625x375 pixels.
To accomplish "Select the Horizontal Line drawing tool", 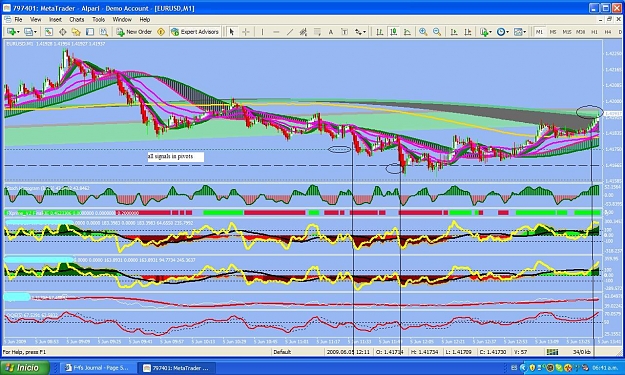I will point(276,32).
